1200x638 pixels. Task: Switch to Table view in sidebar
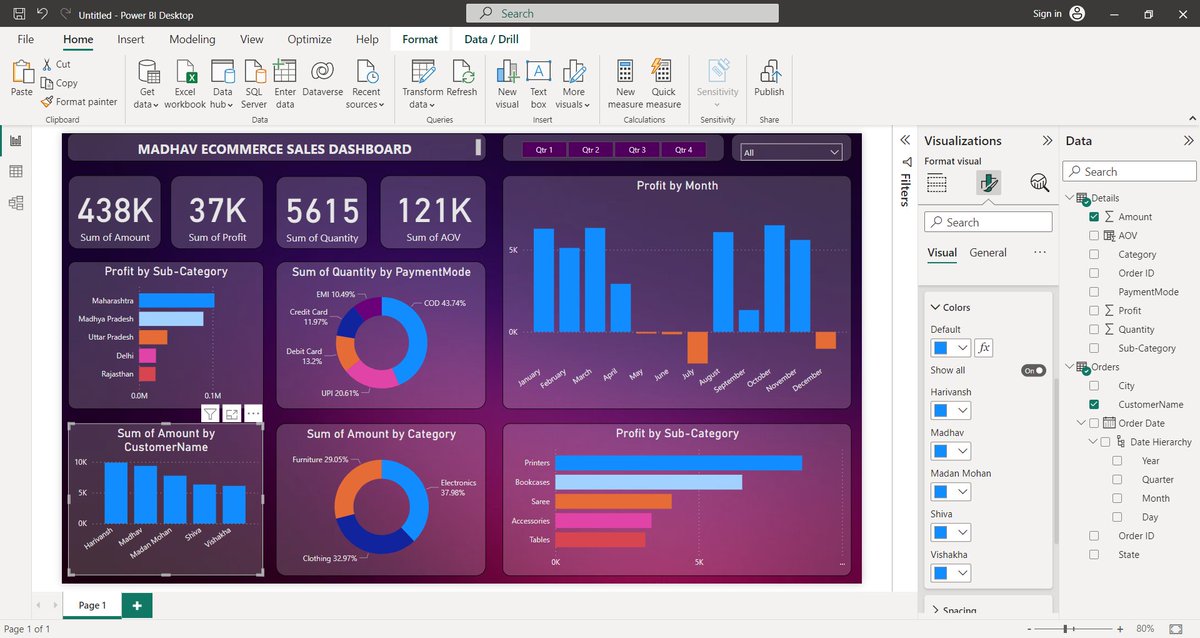[x=16, y=172]
